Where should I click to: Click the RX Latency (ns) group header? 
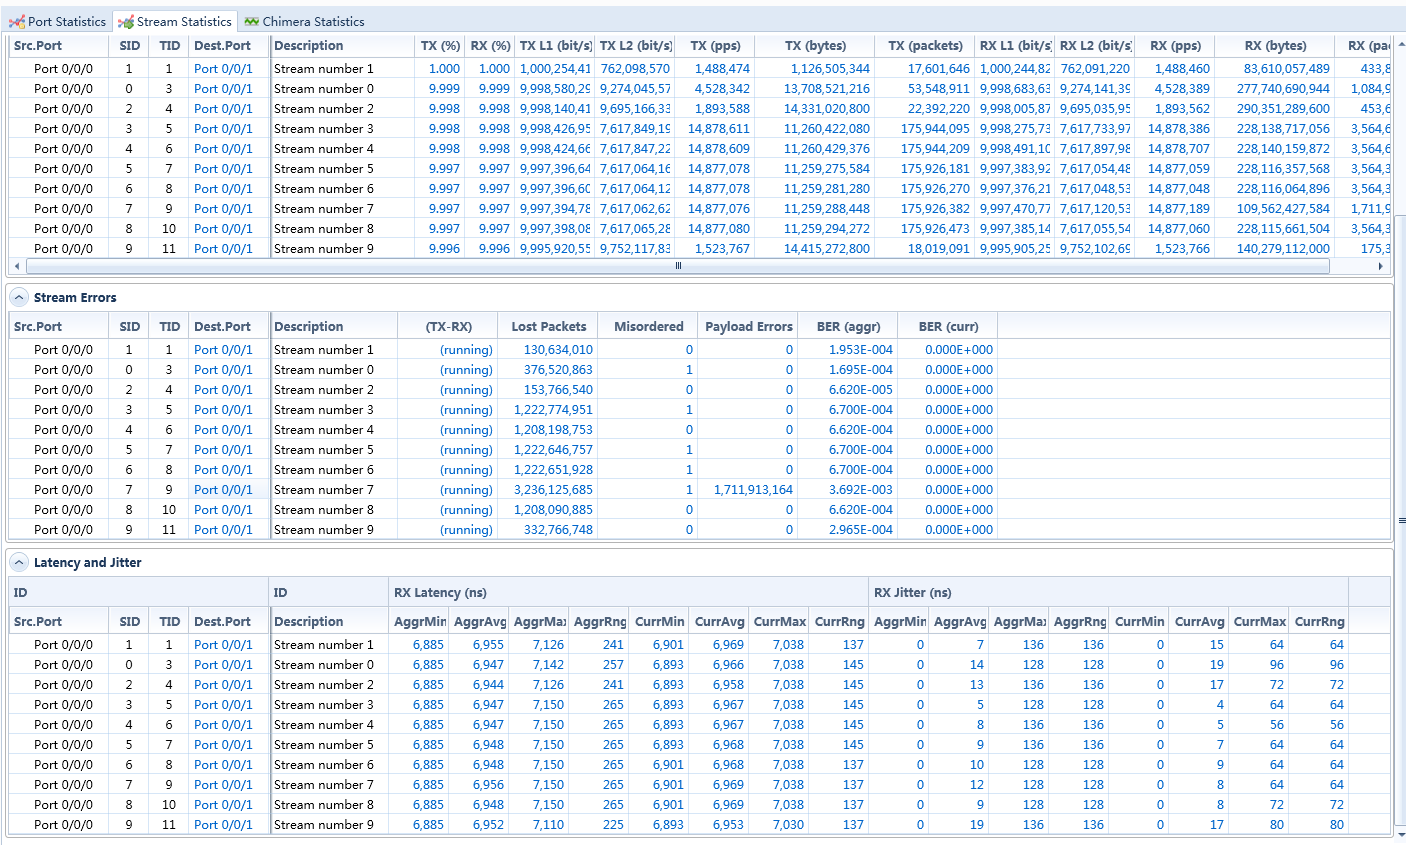pyautogui.click(x=629, y=593)
